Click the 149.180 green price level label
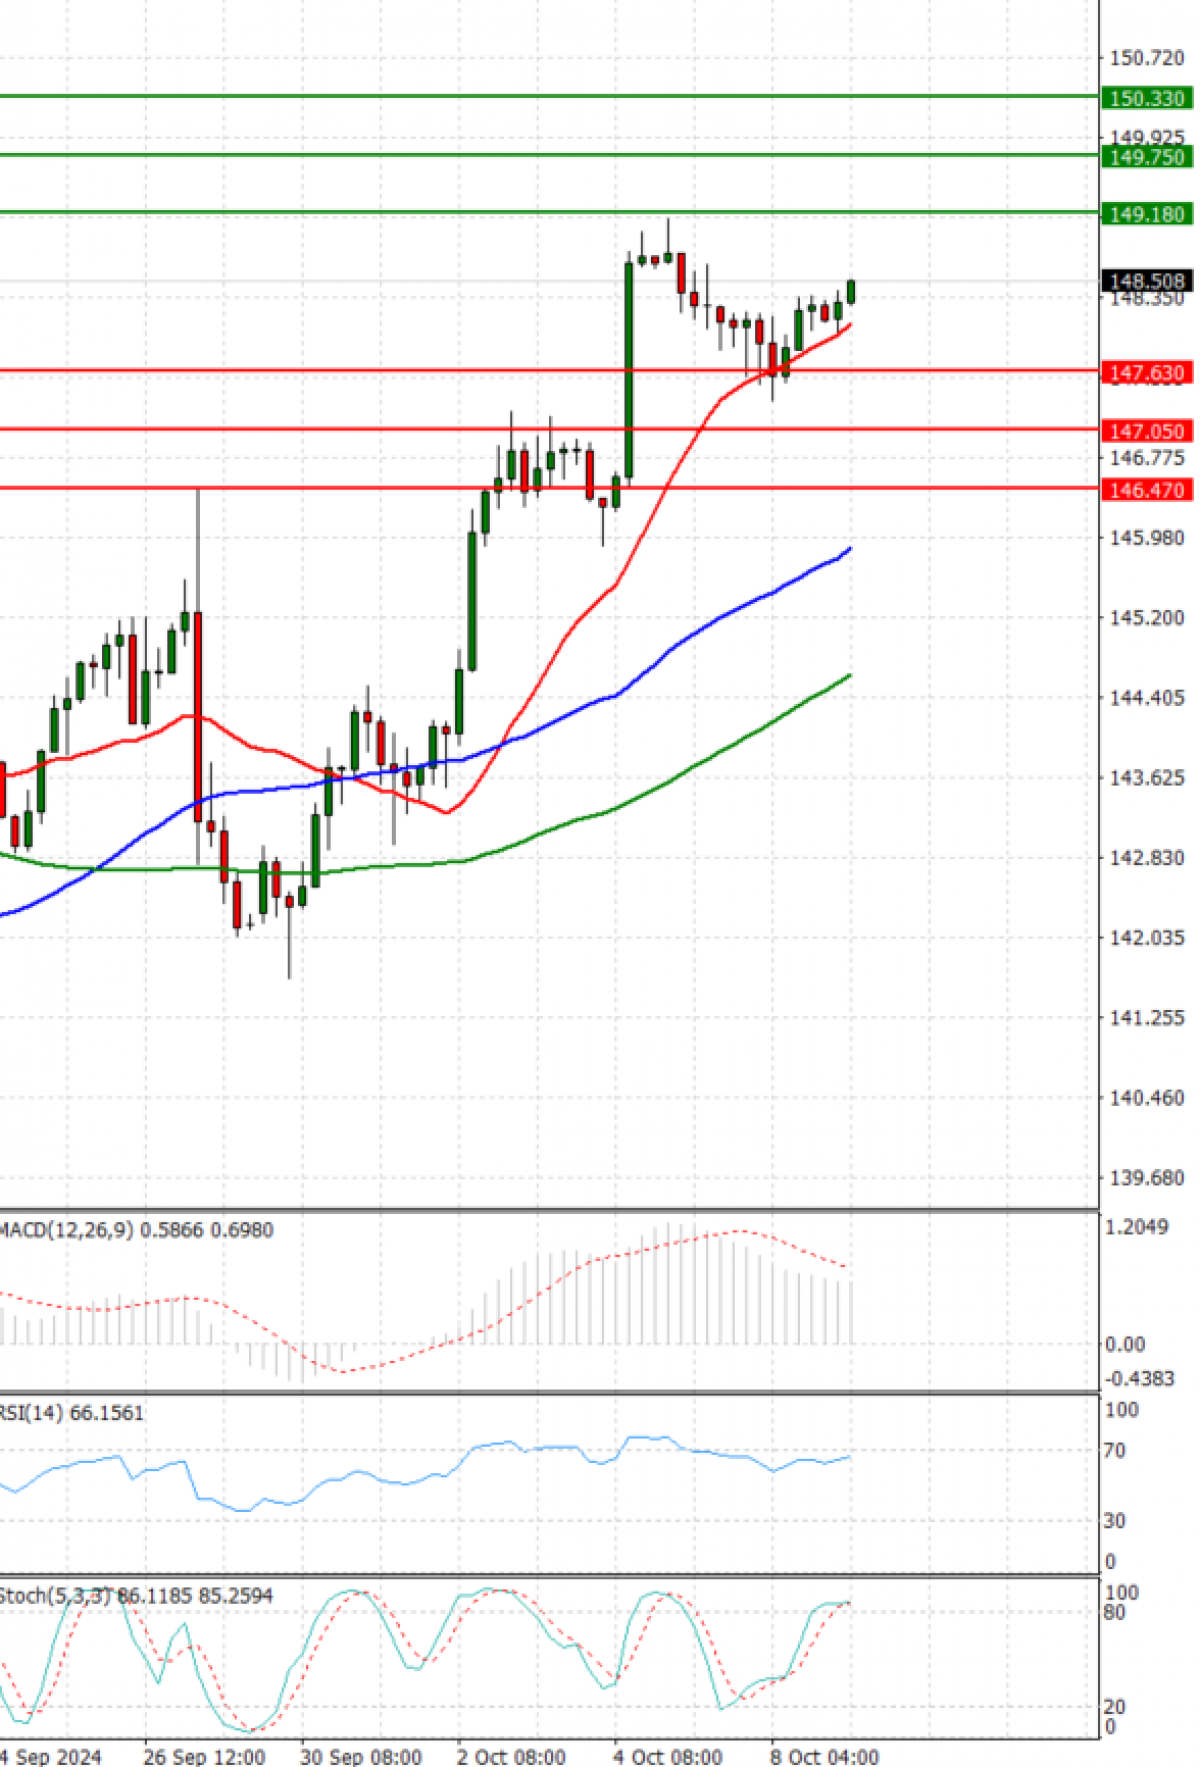The width and height of the screenshot is (1200, 1767). pyautogui.click(x=1146, y=214)
